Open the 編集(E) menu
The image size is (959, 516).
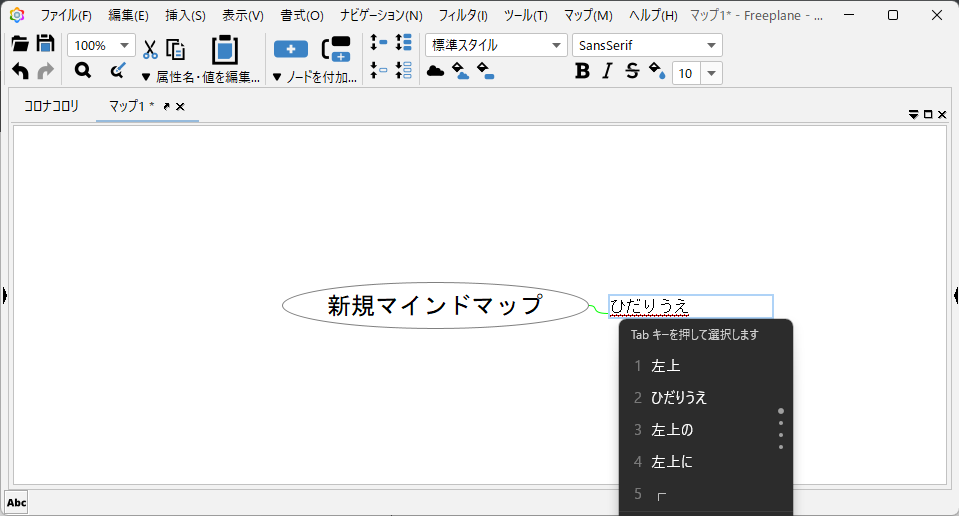pos(128,15)
